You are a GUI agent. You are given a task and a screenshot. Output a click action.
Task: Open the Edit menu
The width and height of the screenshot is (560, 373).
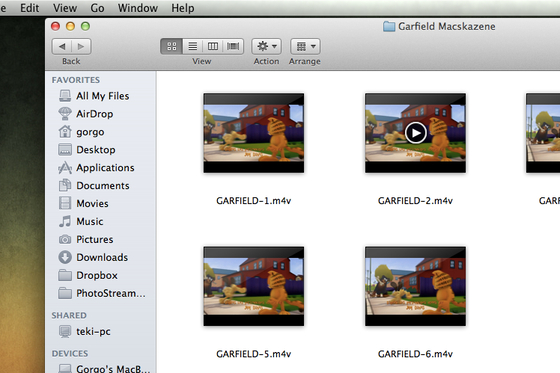29,8
